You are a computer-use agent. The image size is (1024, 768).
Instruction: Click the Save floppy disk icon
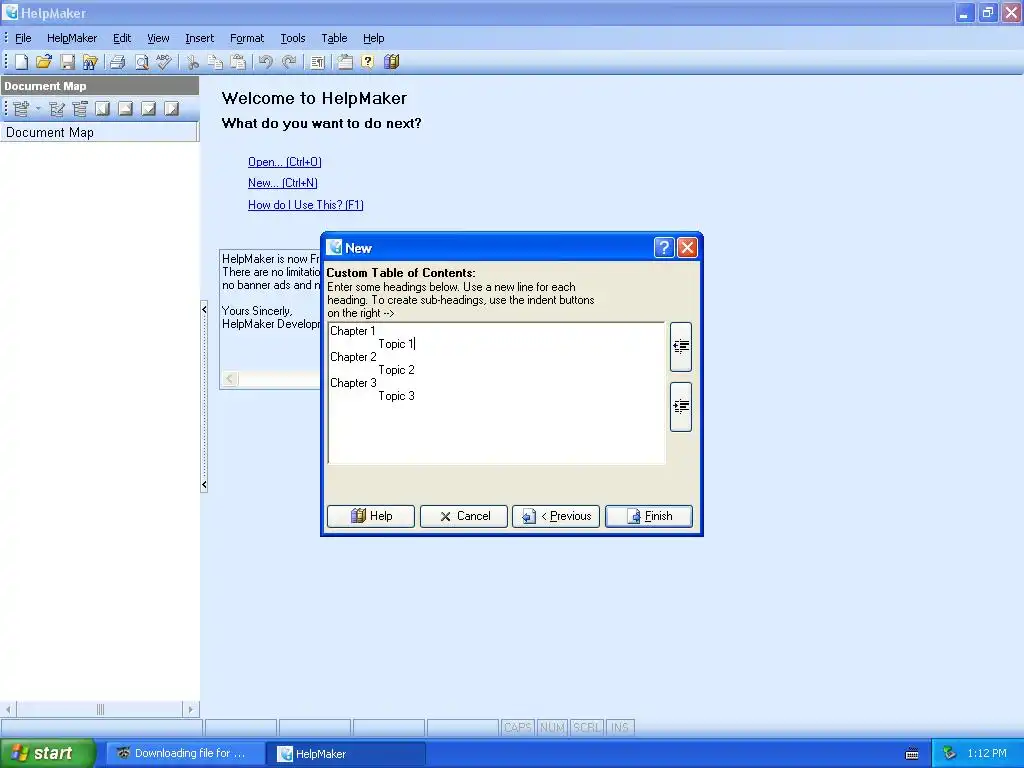tap(67, 62)
